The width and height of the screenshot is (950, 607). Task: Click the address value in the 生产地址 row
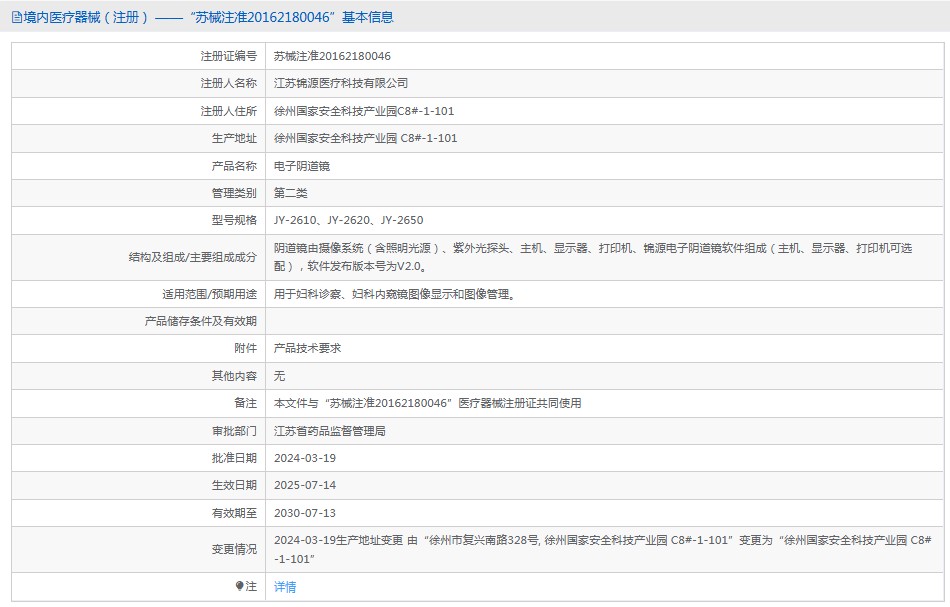(365, 138)
